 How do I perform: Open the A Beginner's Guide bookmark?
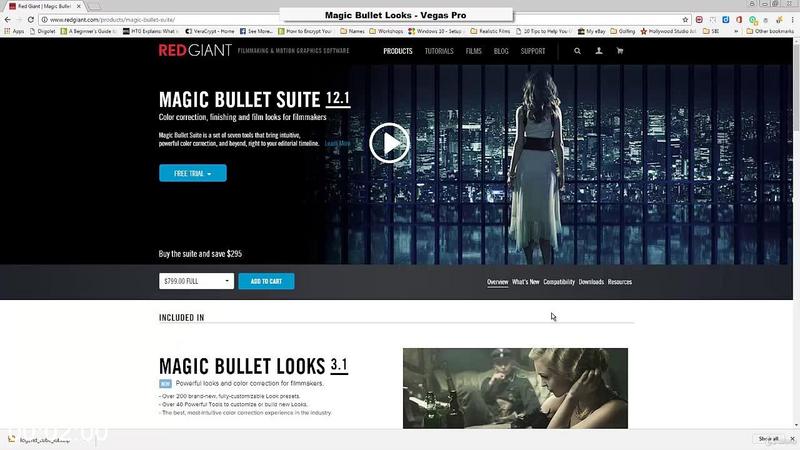(88, 31)
